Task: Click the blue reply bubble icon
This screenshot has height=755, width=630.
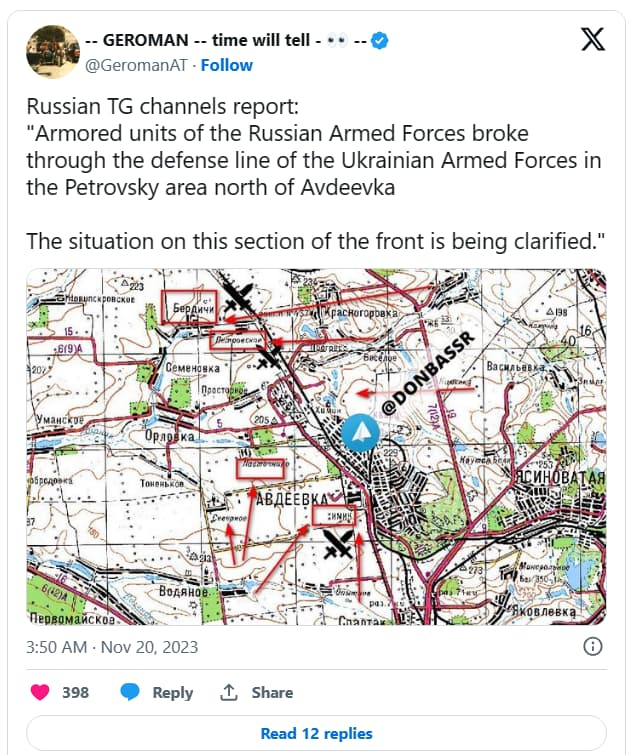Action: coord(130,692)
